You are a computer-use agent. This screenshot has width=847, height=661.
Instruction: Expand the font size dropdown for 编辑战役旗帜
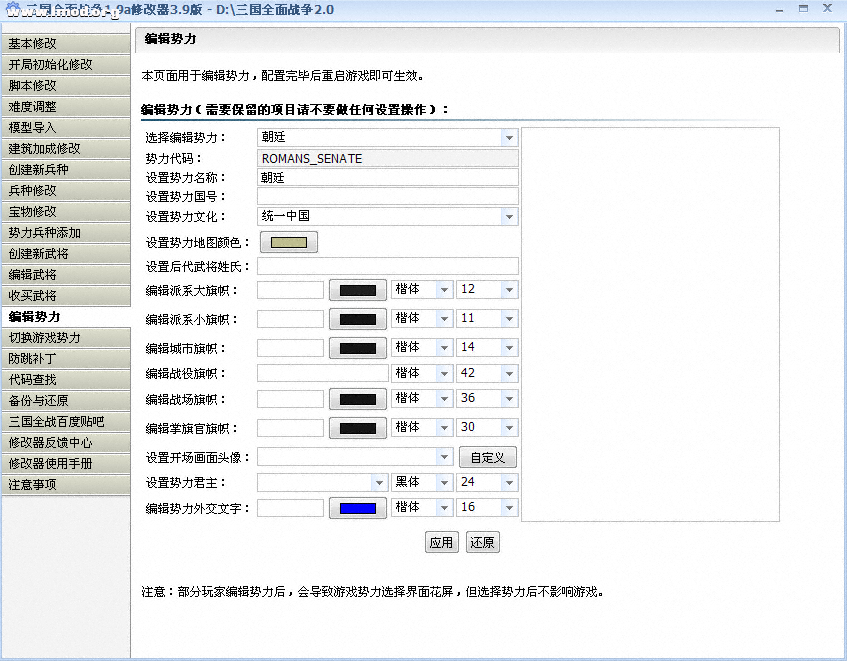509,373
